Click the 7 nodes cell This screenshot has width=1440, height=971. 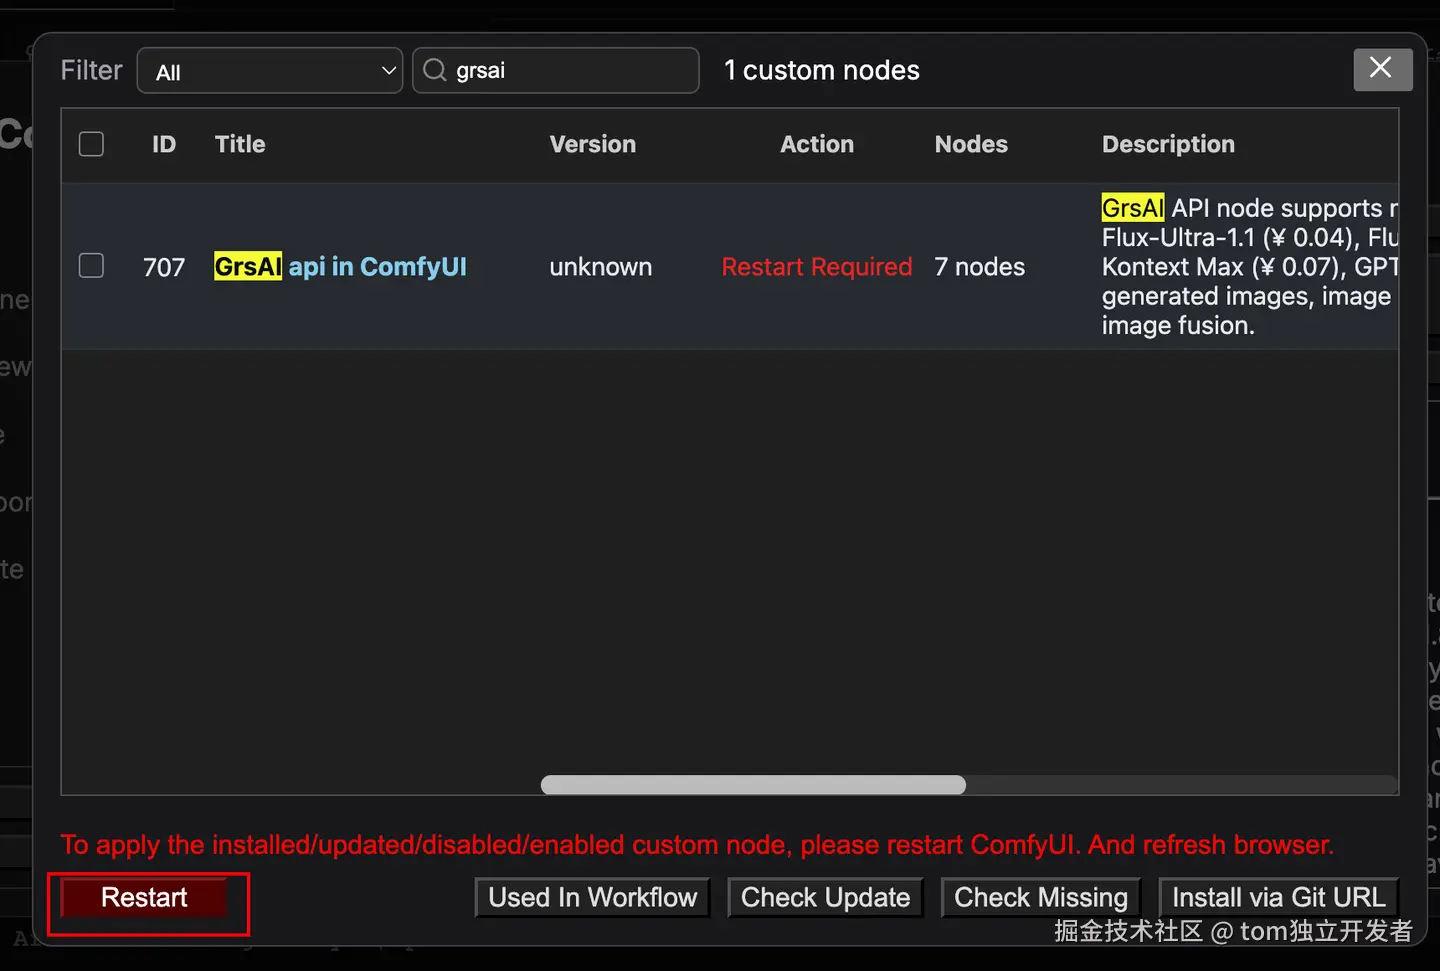(x=980, y=267)
